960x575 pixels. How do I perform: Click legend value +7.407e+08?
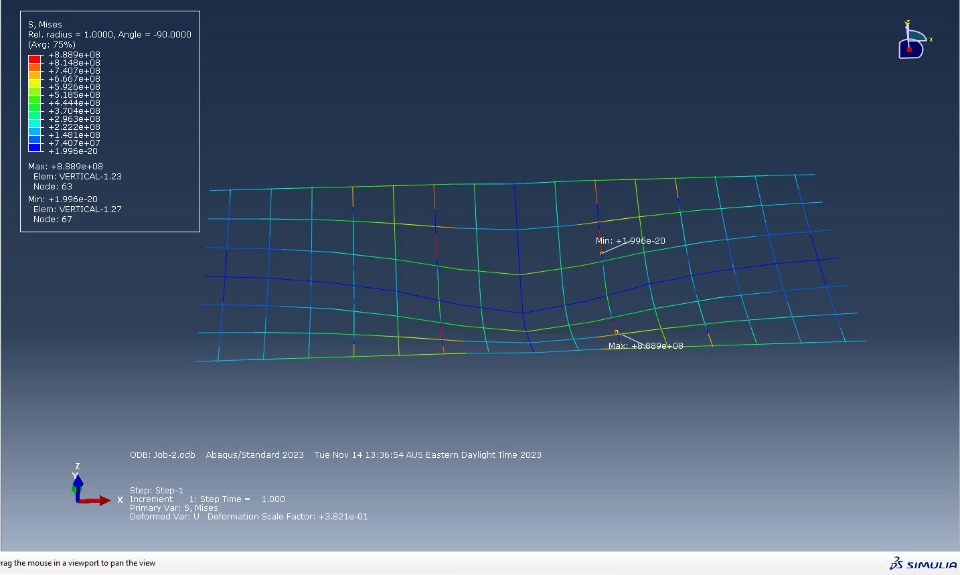[74, 70]
